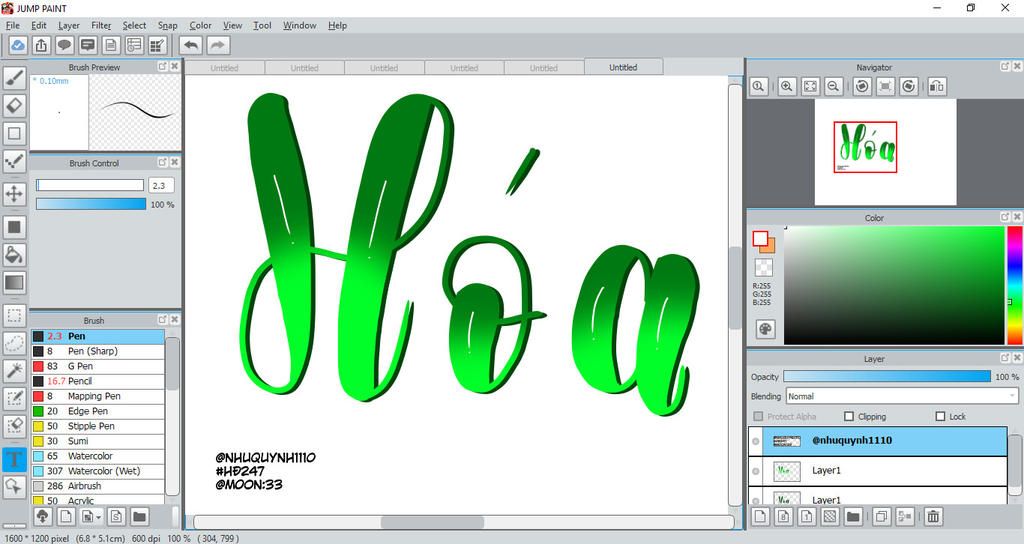Open add-brush dropdown arrow in Brush panel
Image resolution: width=1024 pixels, height=544 pixels.
point(99,517)
